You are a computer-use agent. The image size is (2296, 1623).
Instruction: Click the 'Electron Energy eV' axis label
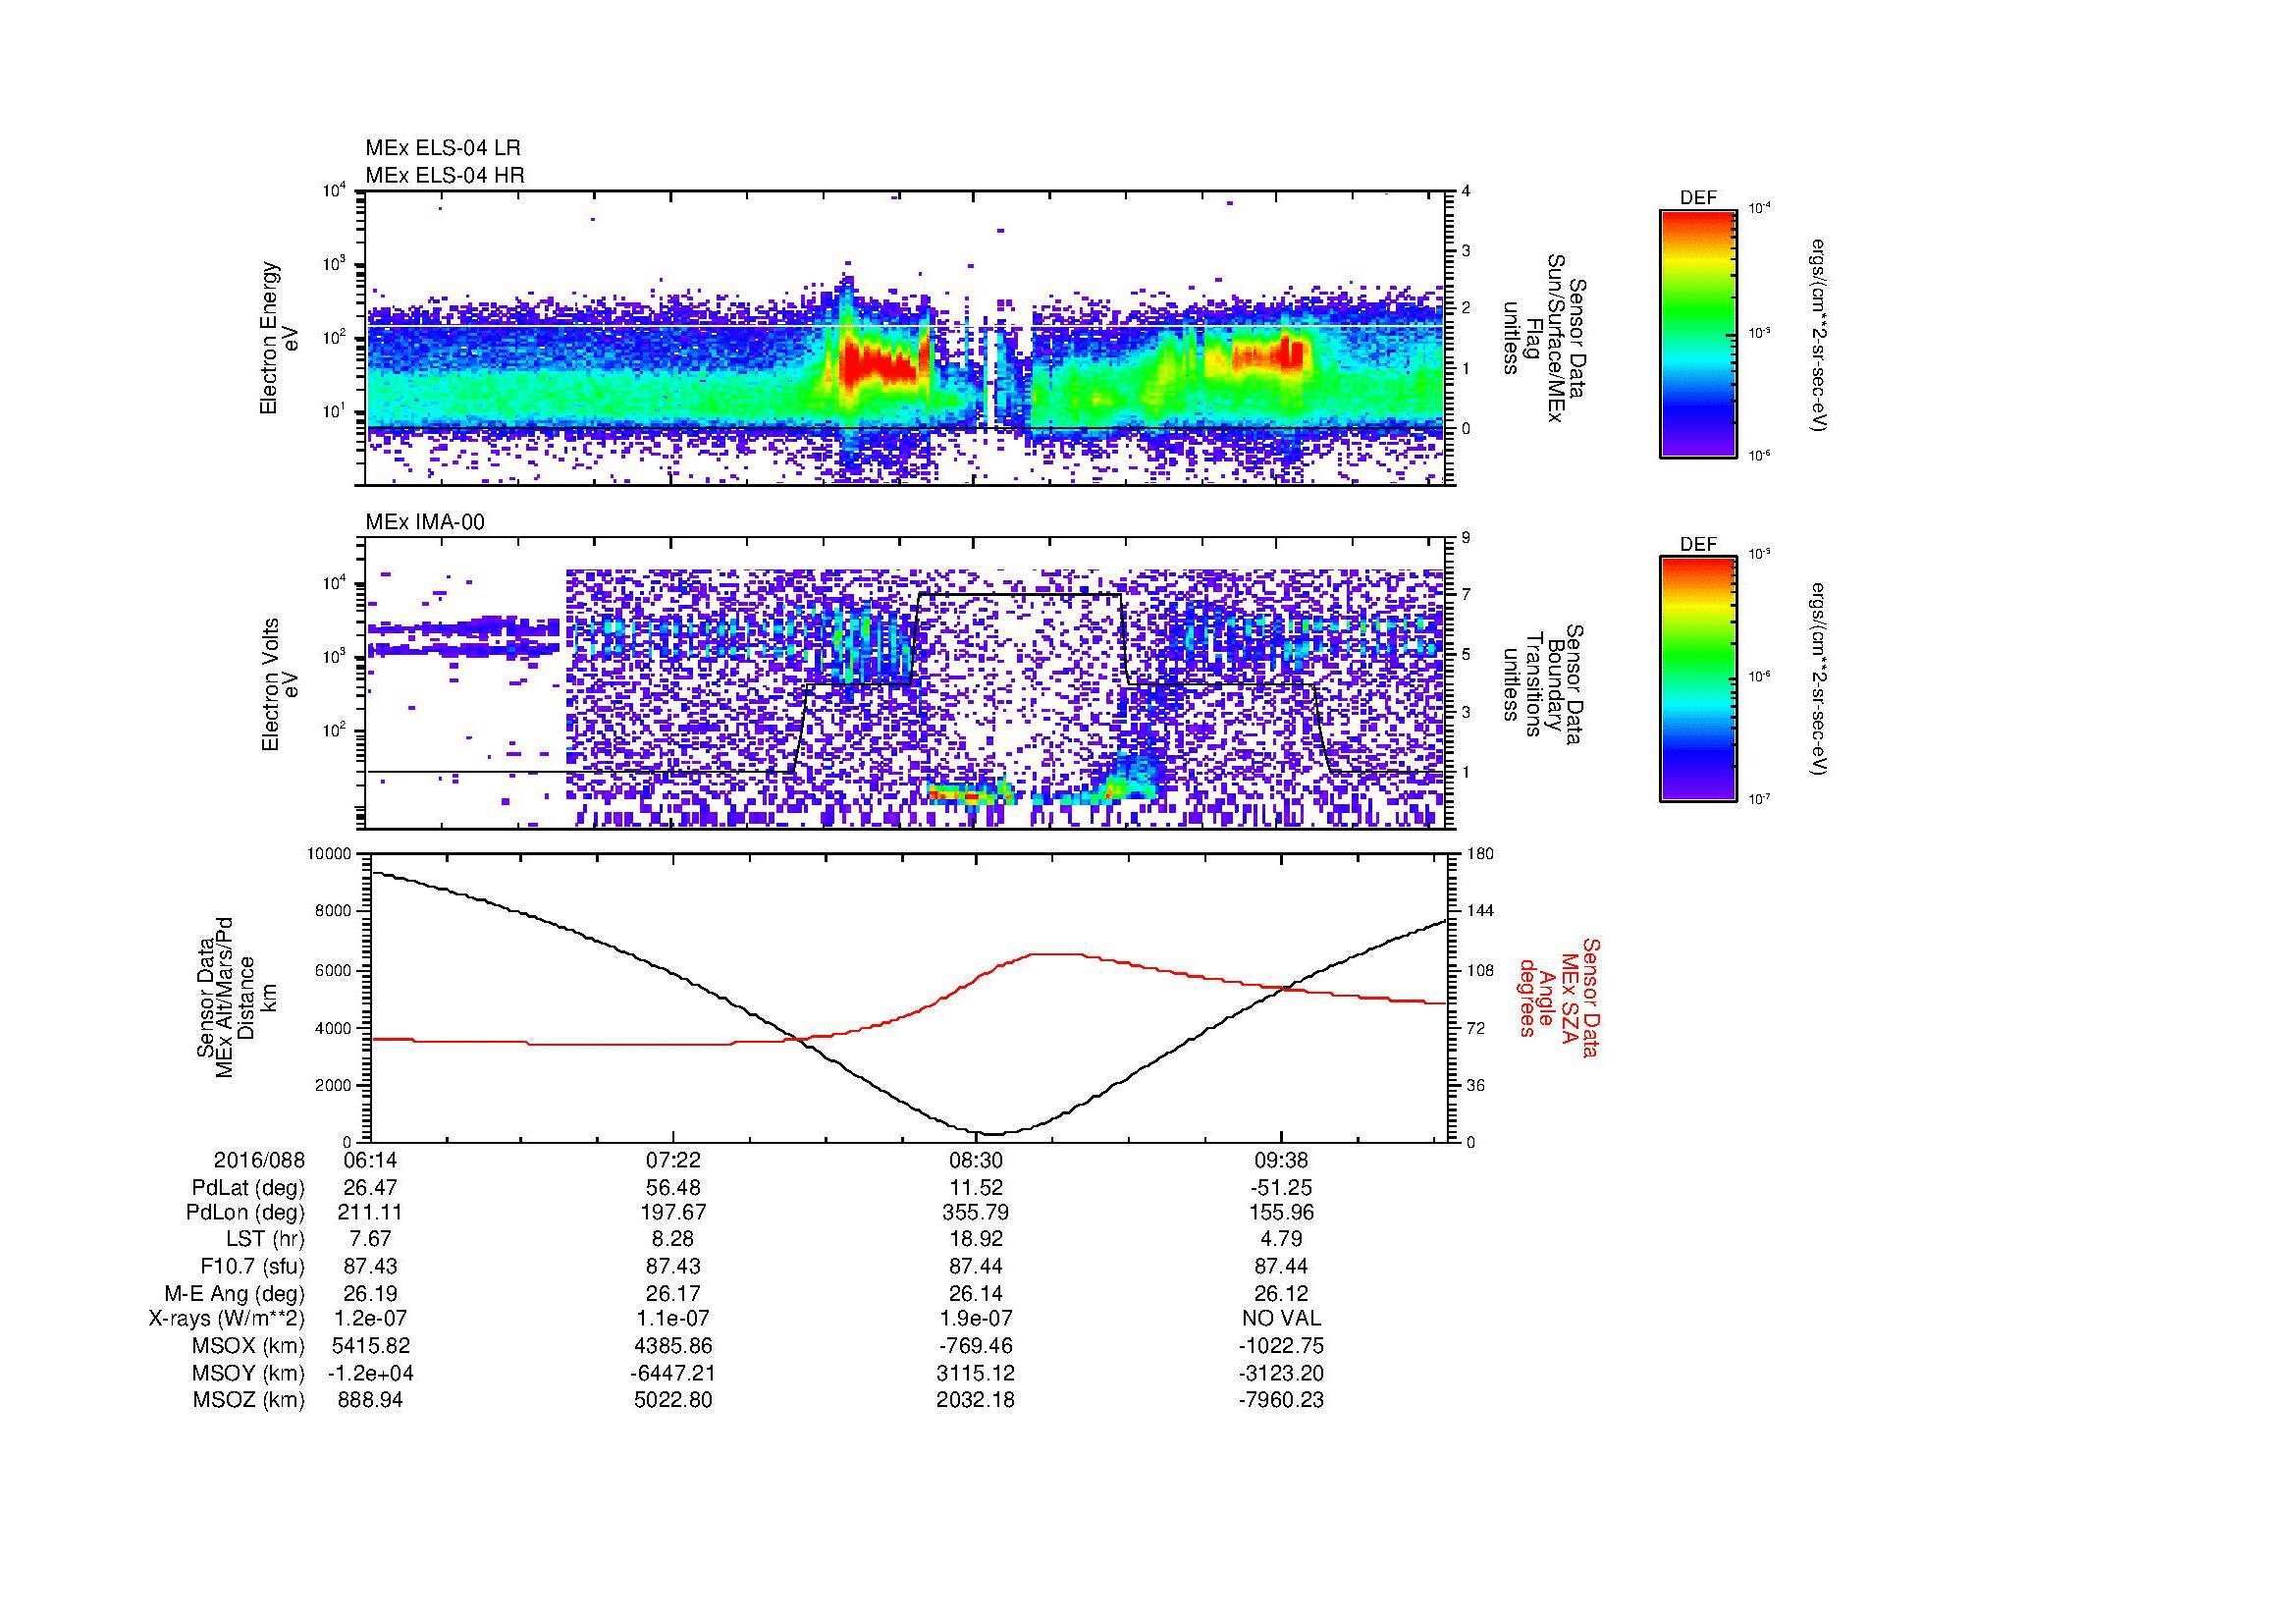click(279, 338)
